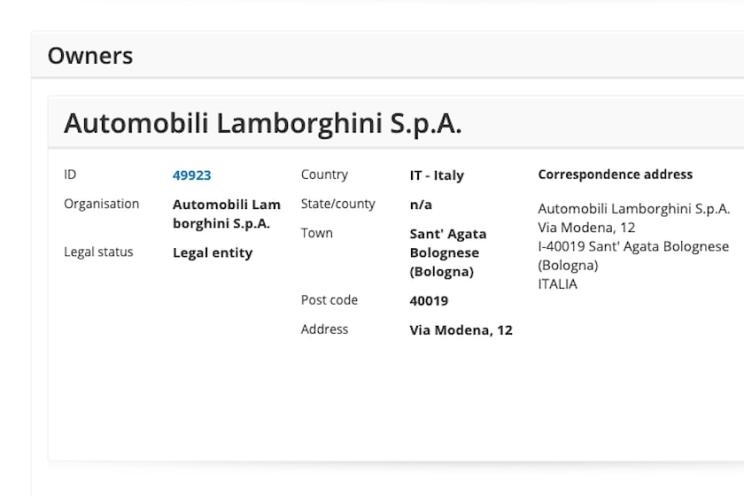Click the Owners section heading

tap(90, 56)
